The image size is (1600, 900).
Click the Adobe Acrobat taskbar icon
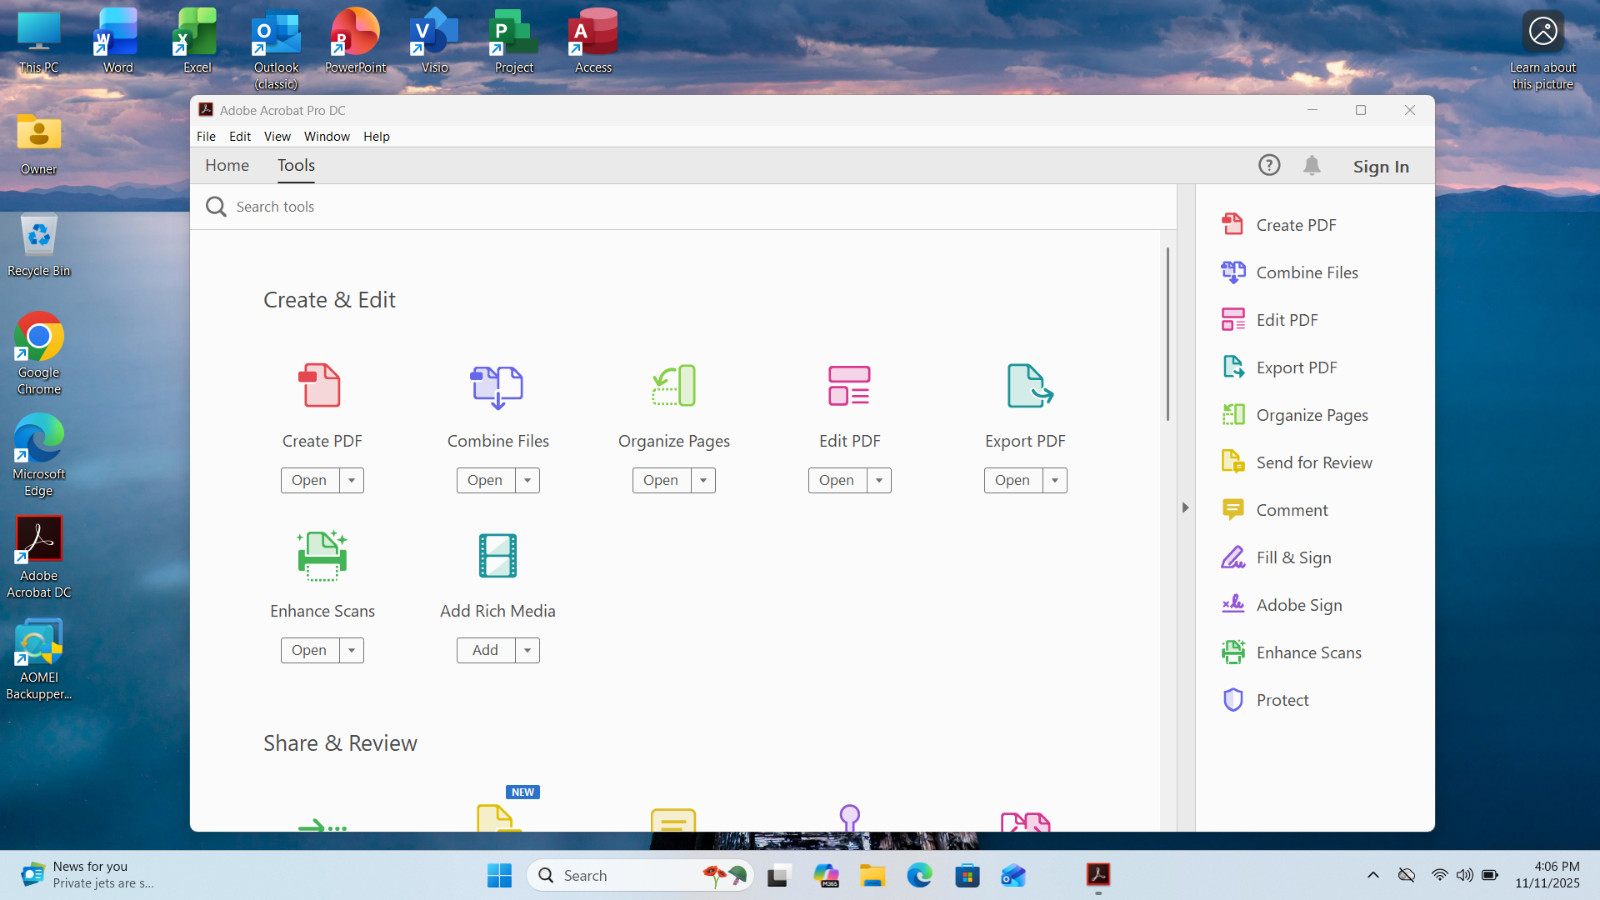[1098, 875]
